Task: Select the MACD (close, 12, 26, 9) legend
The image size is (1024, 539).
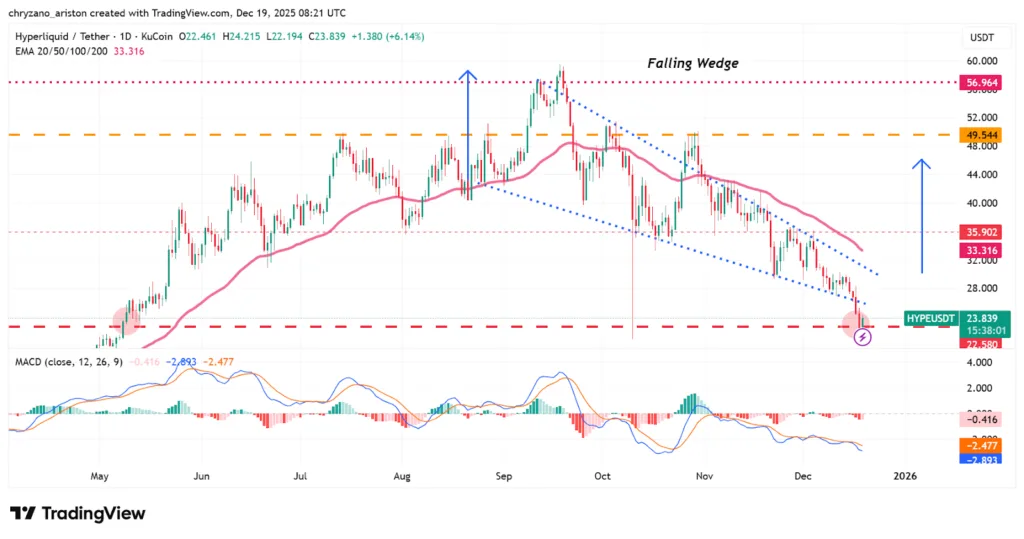Action: 66,361
